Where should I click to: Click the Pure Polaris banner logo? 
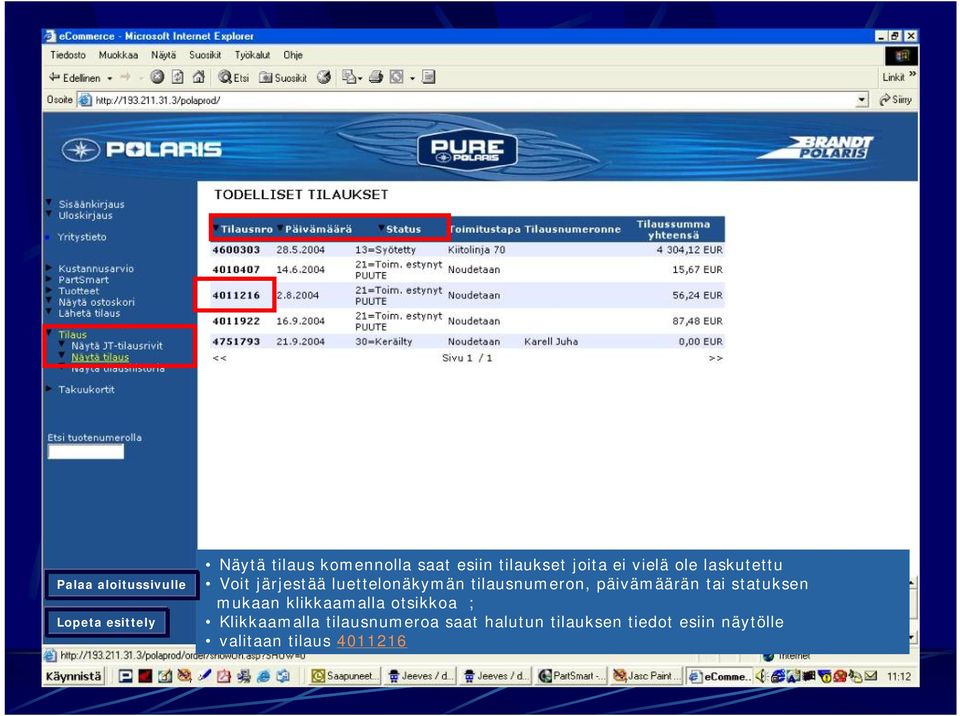tap(467, 150)
